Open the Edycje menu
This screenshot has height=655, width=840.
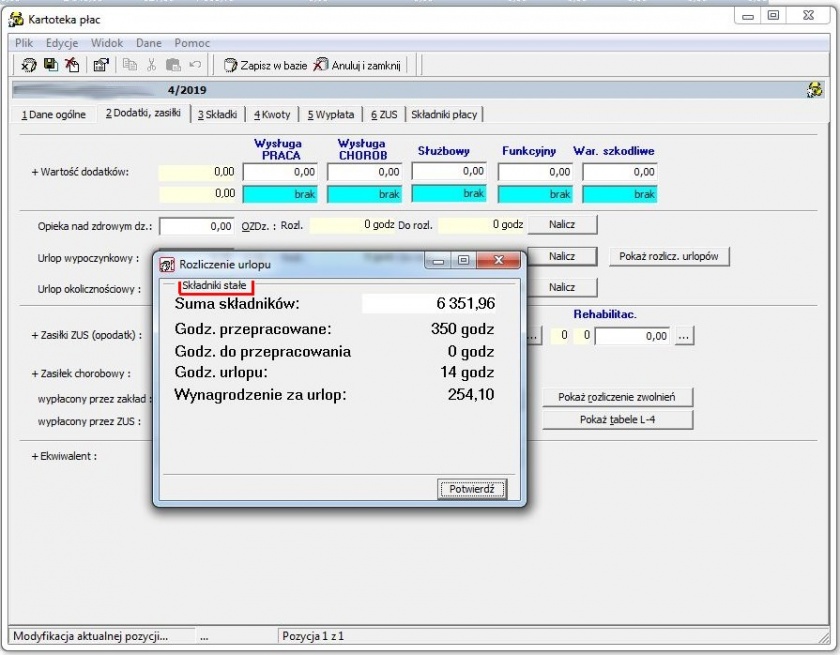click(x=62, y=43)
